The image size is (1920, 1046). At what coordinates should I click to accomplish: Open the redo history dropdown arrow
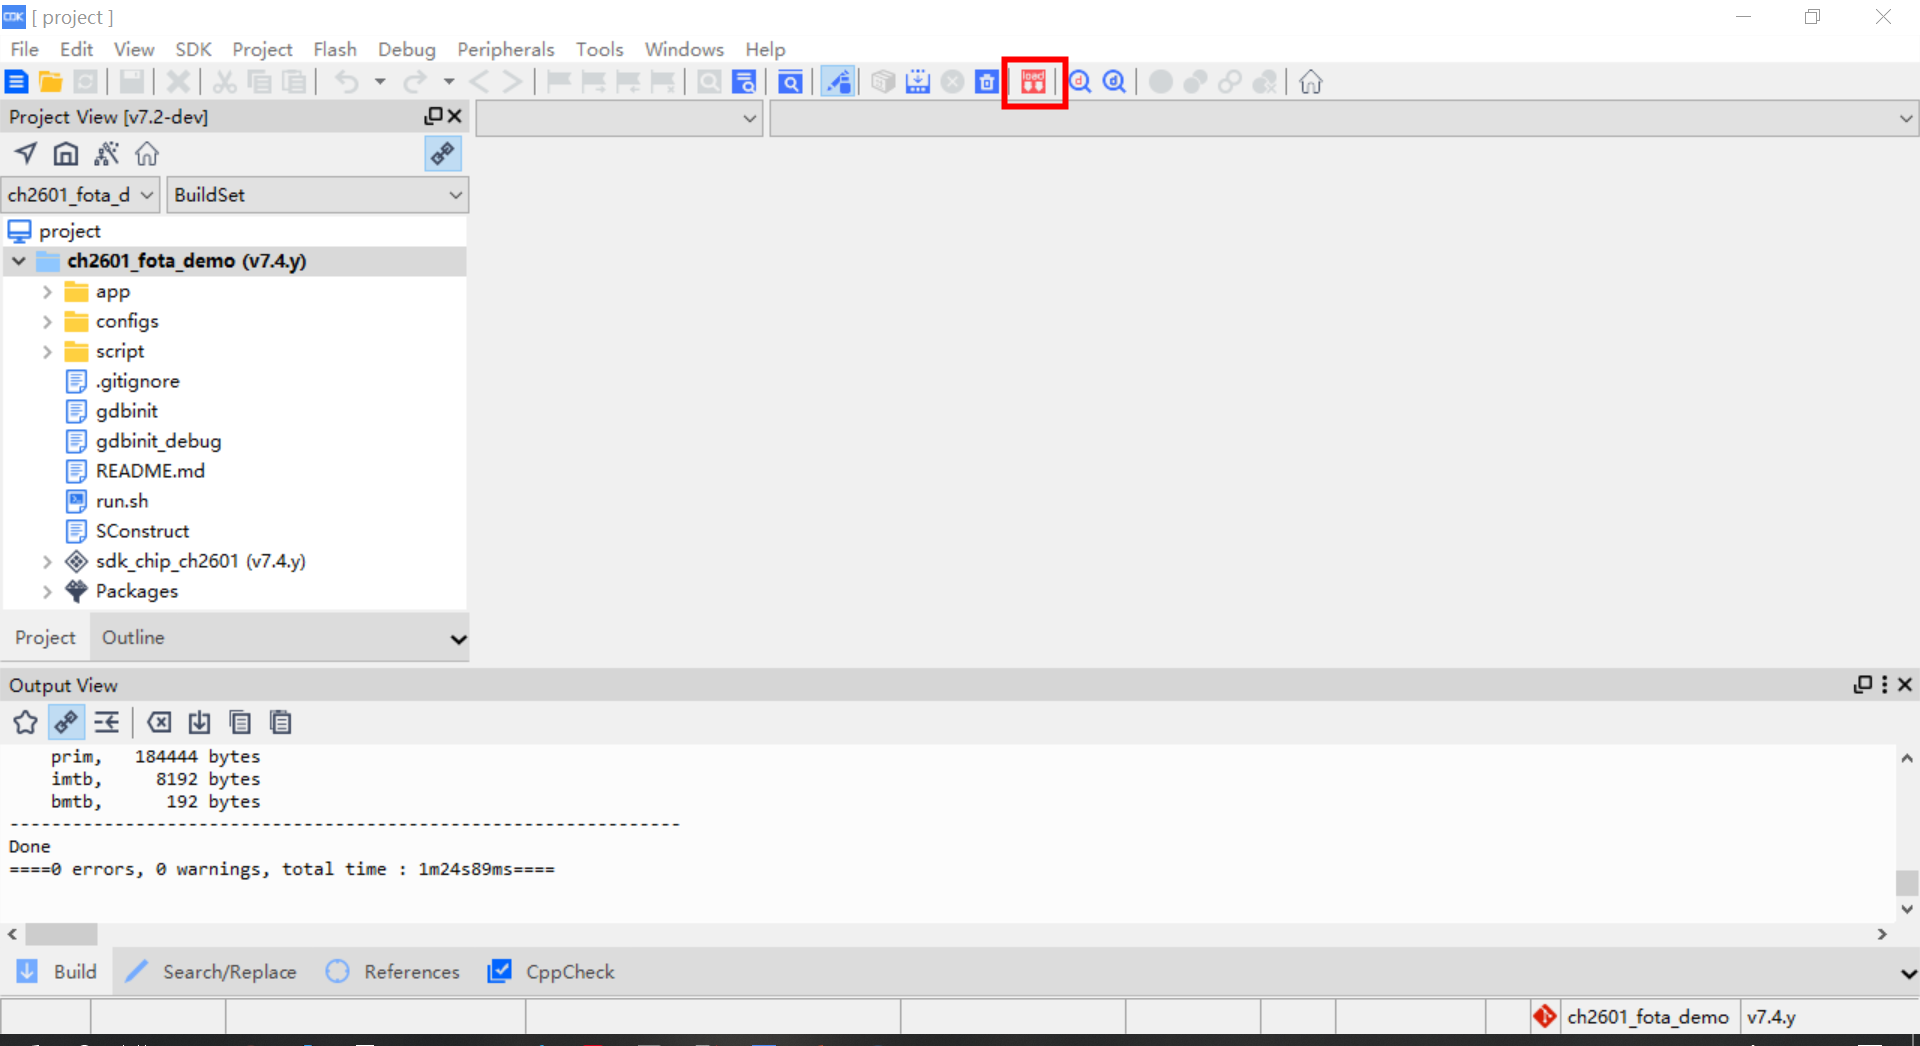(449, 82)
